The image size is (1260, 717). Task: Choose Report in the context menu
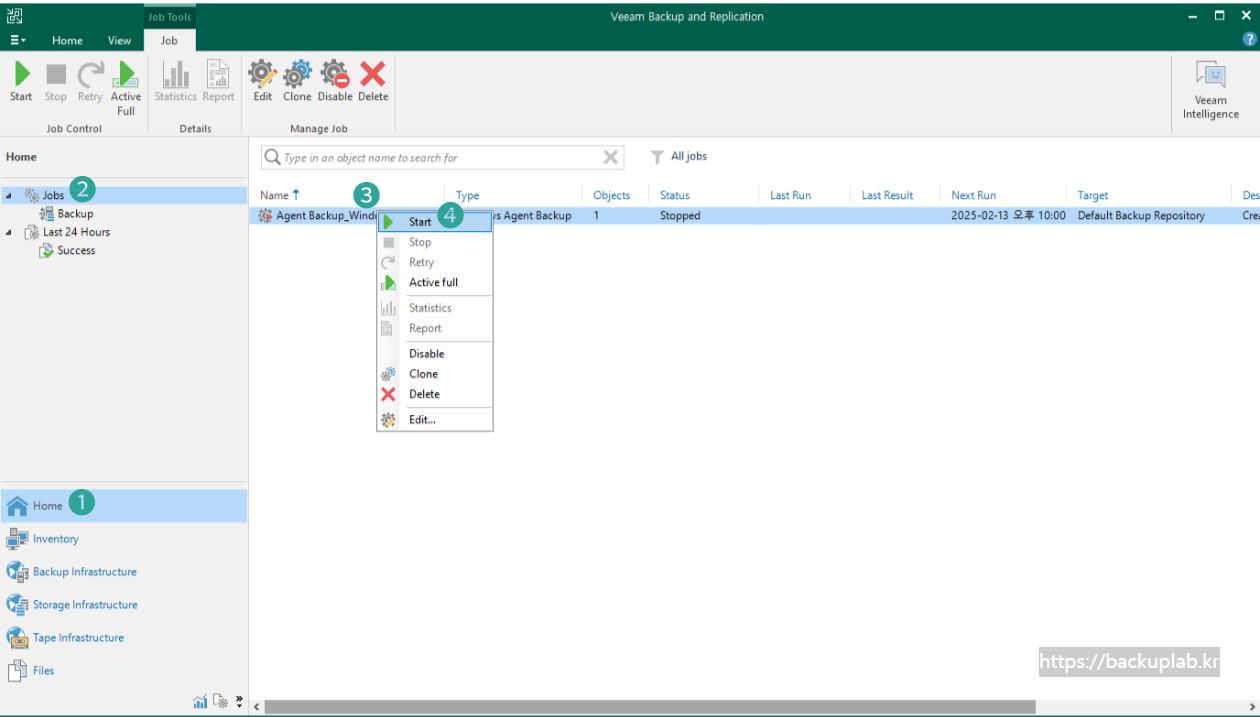click(x=435, y=328)
